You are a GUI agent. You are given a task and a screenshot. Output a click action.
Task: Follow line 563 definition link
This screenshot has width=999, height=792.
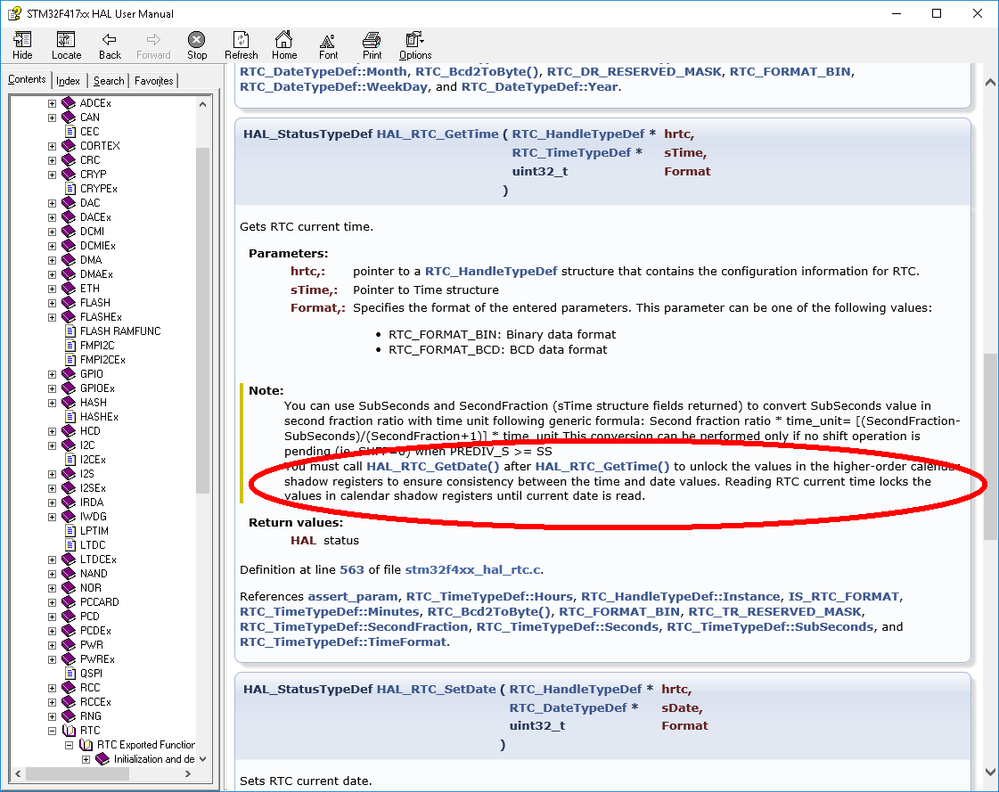point(352,570)
